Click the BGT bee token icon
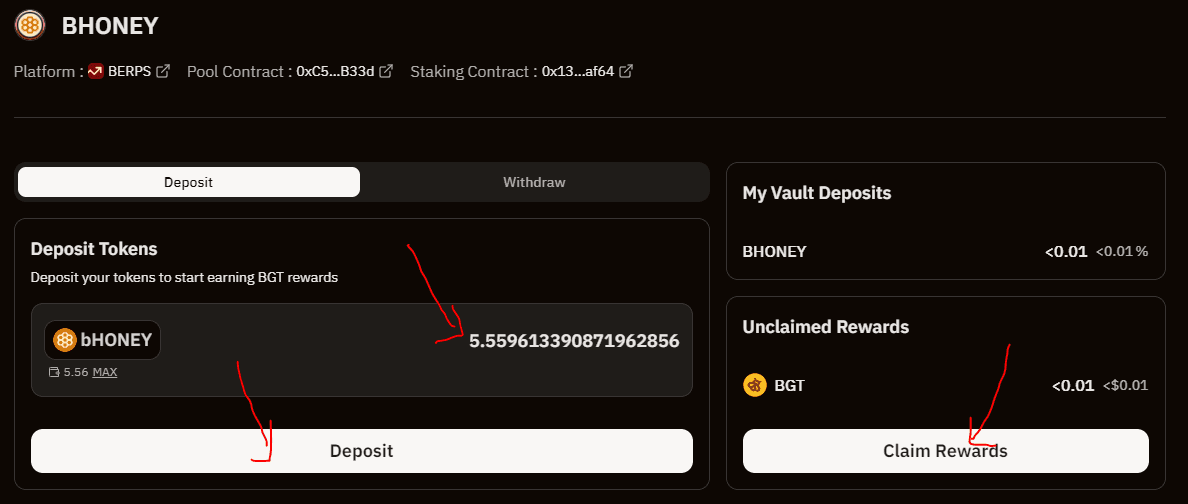The width and height of the screenshot is (1188, 504). point(755,385)
